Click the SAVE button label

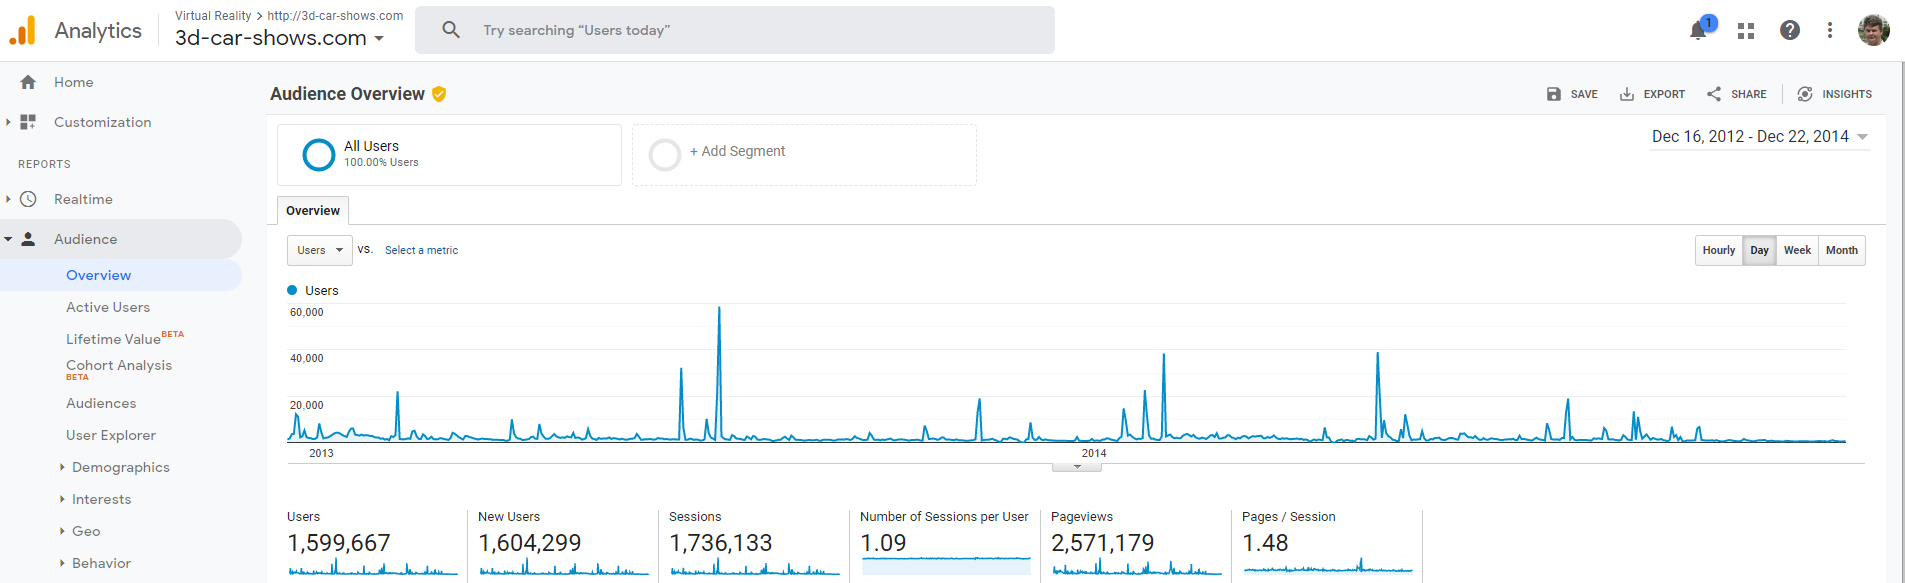(1584, 94)
